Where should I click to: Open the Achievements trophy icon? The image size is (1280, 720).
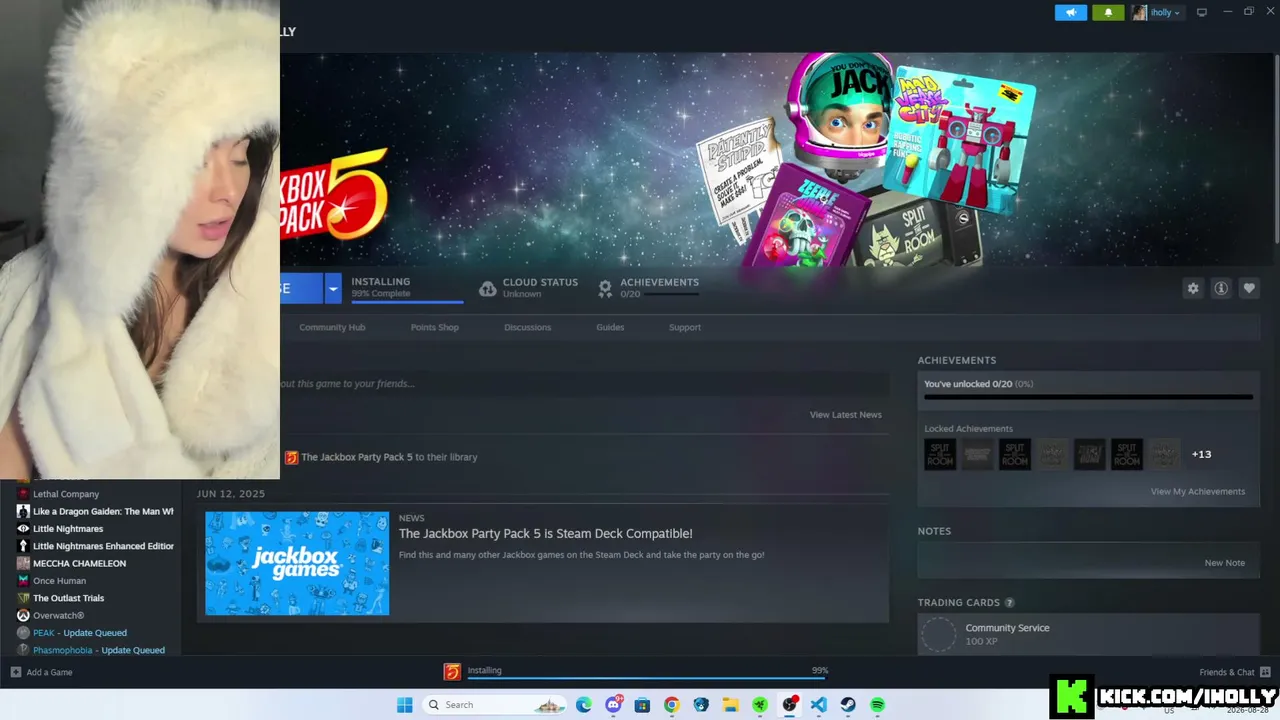(605, 289)
